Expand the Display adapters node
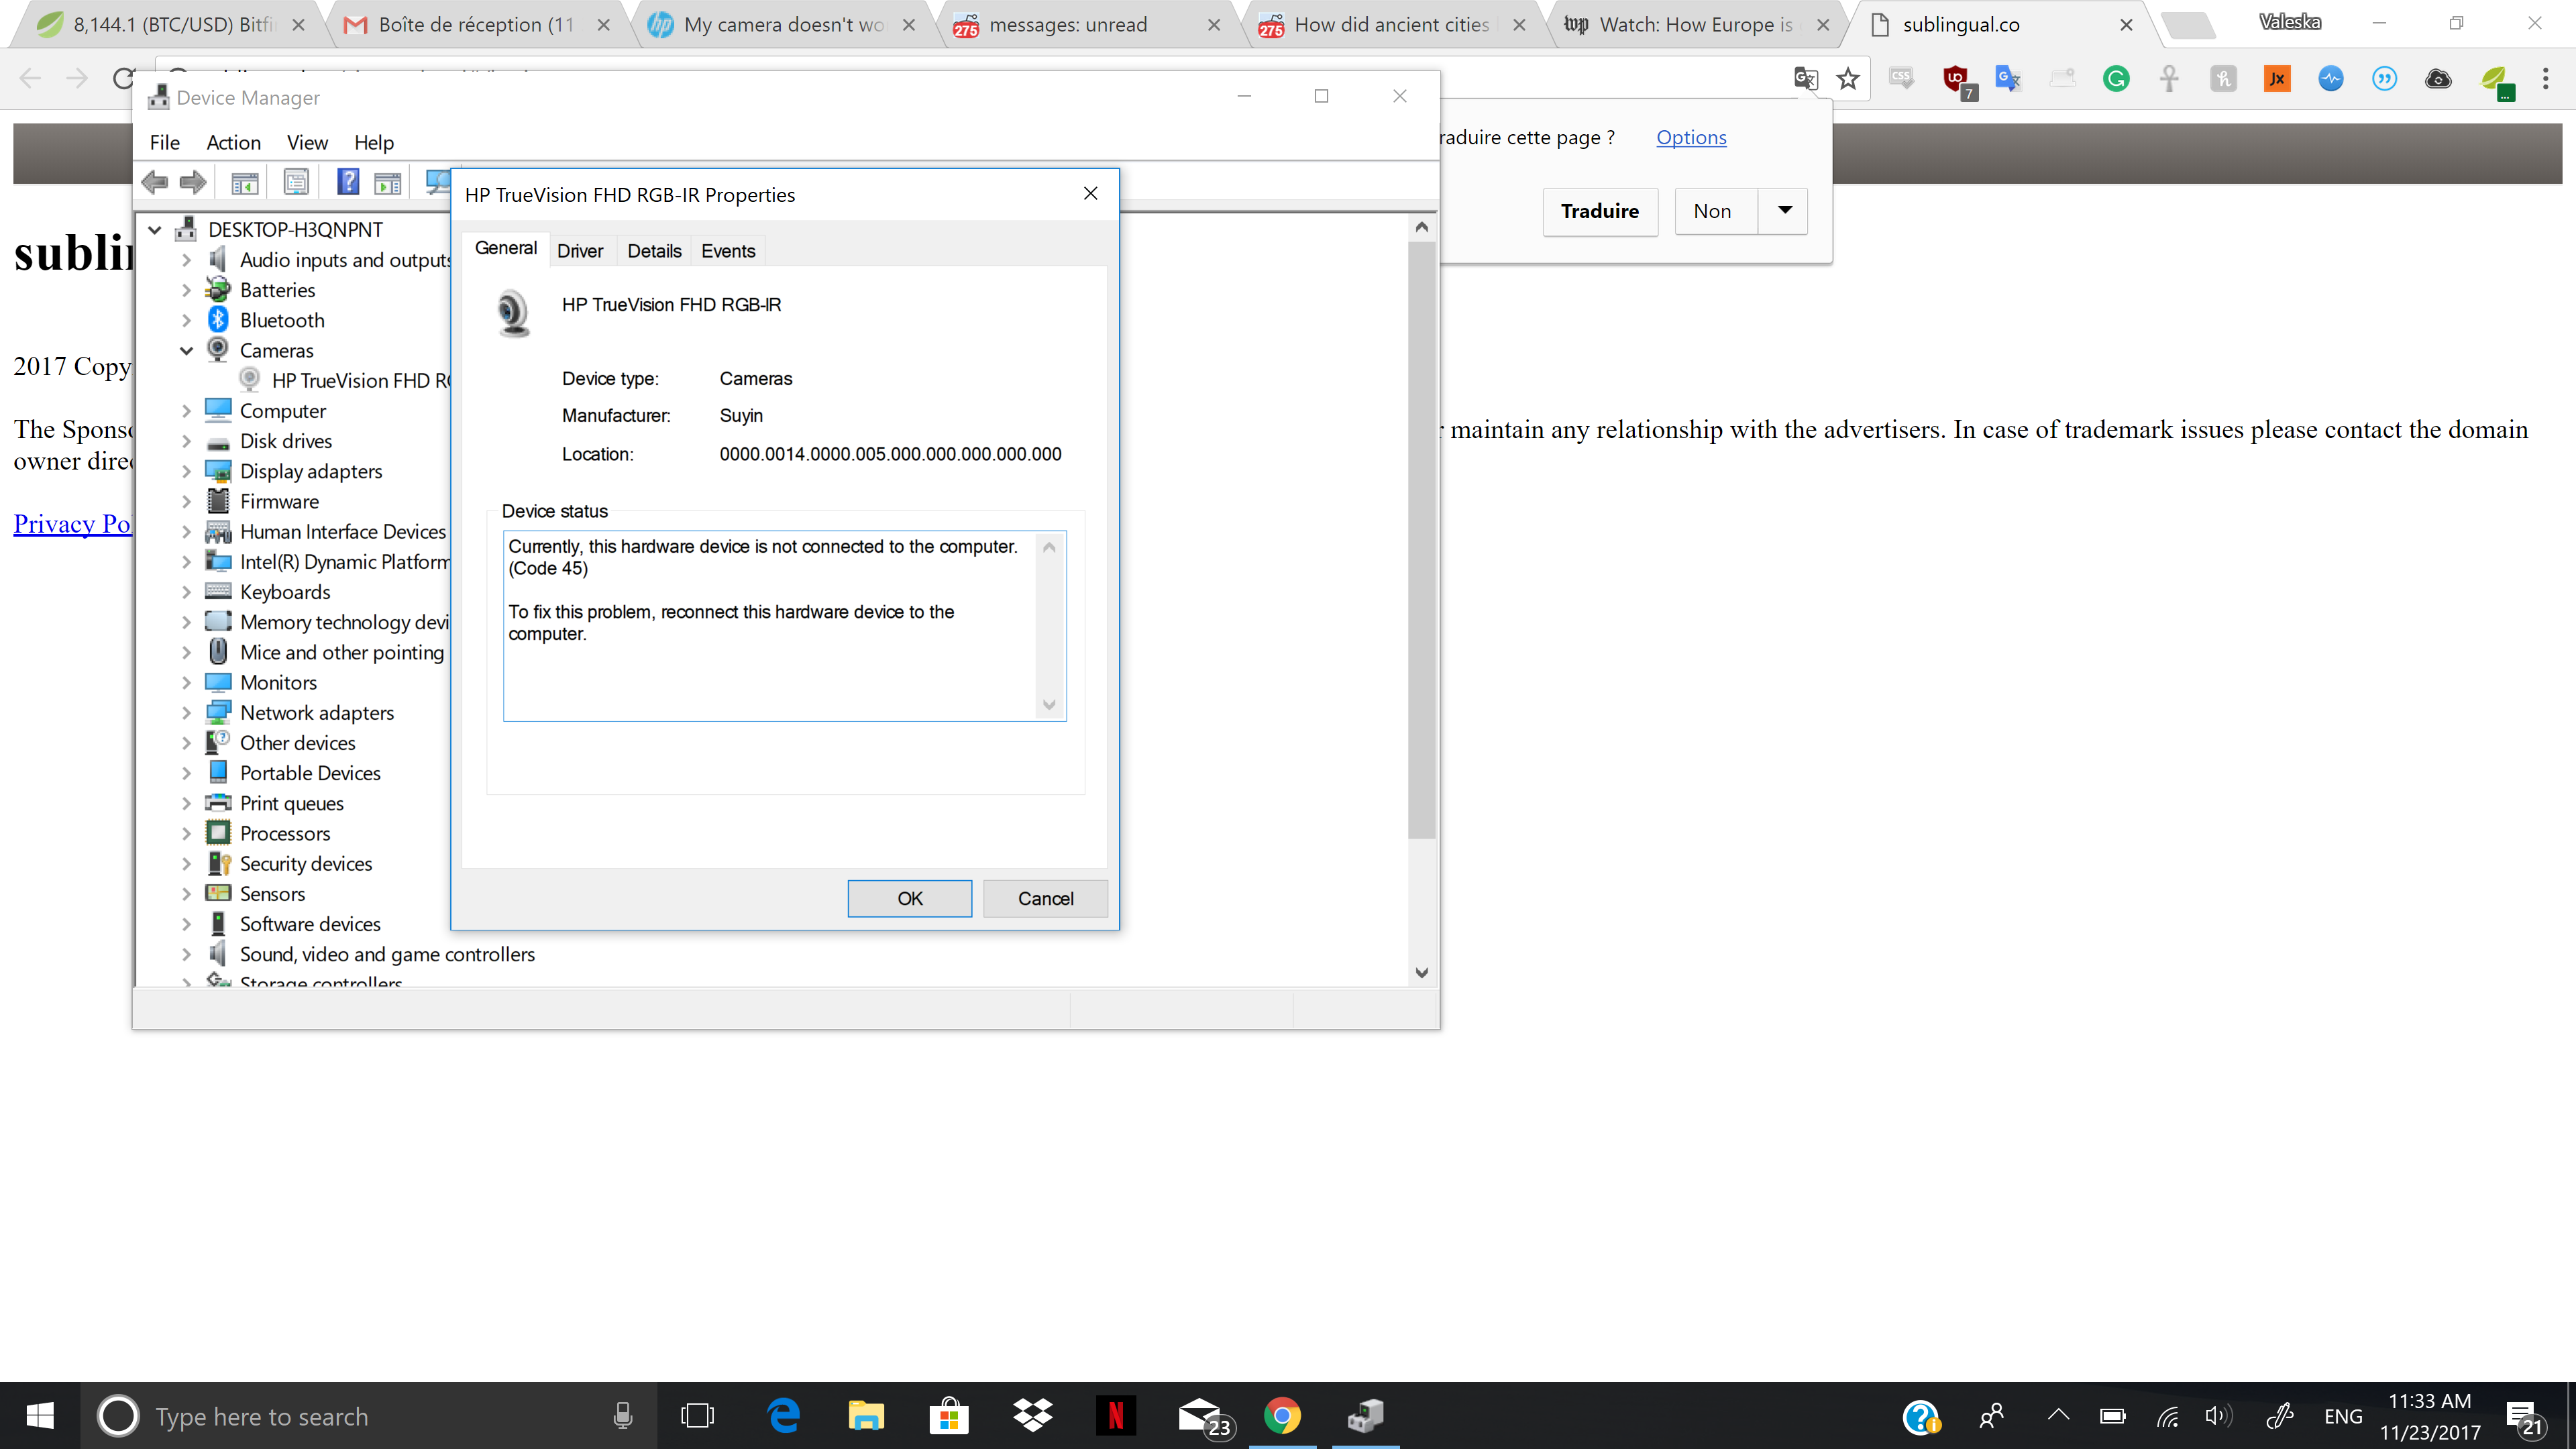This screenshot has height=1449, width=2576. (186, 471)
